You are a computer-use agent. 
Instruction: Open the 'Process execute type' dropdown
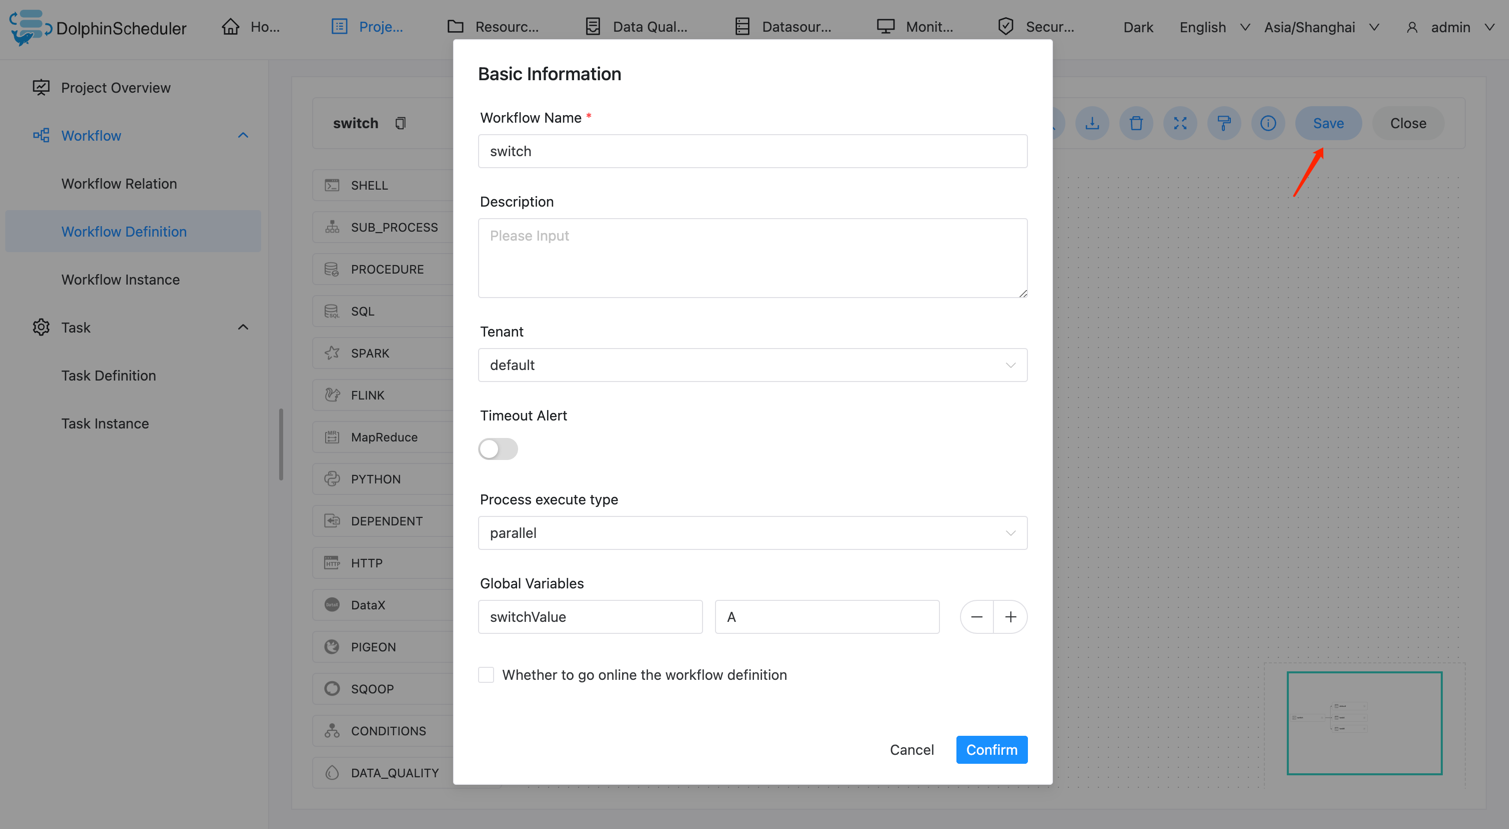(752, 533)
